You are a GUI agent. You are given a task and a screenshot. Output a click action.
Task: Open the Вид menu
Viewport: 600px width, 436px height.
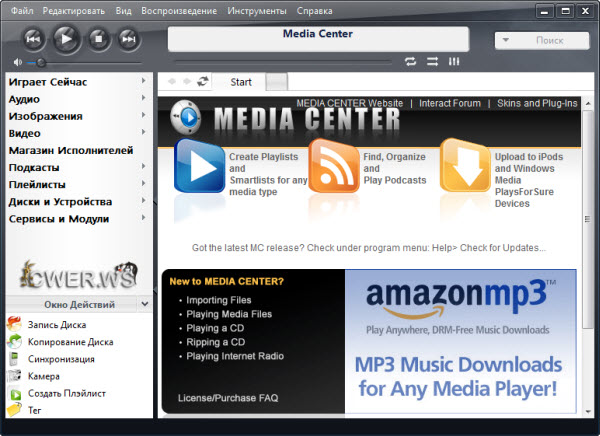124,11
